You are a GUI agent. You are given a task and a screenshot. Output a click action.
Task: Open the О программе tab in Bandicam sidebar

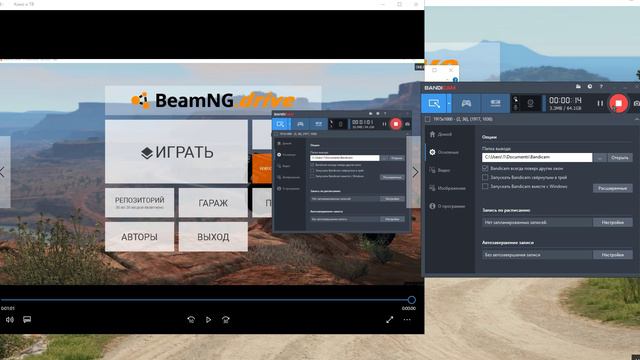(x=447, y=206)
